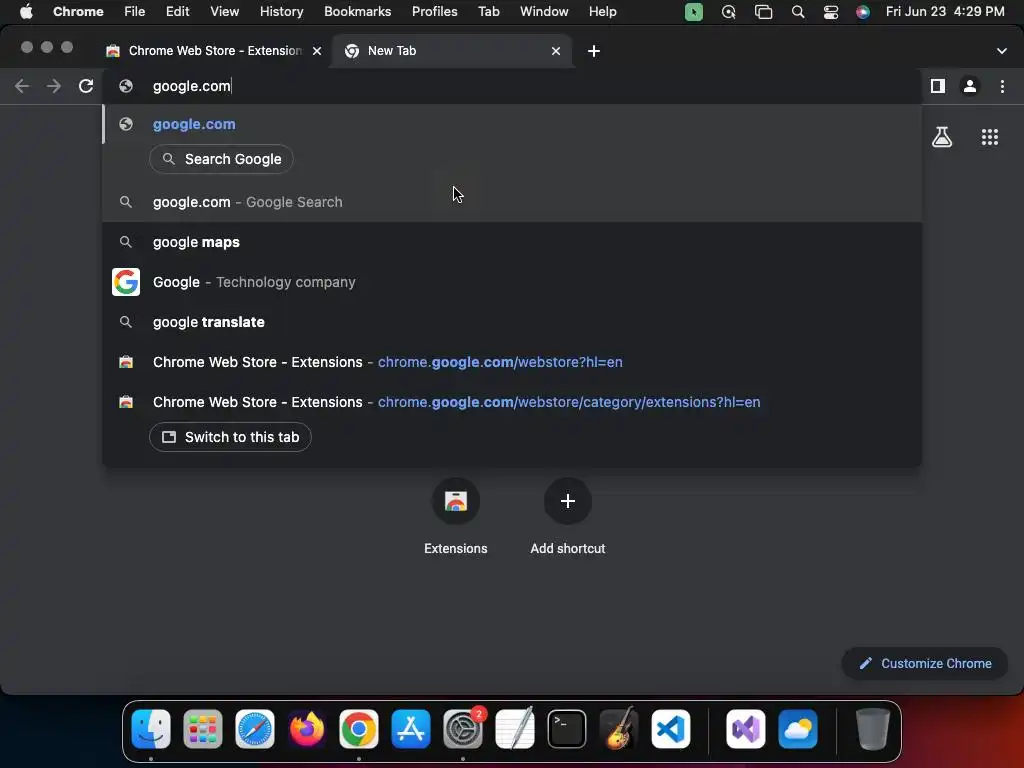The height and width of the screenshot is (768, 1024).
Task: Click the Add shortcut plus tile
Action: (568, 502)
